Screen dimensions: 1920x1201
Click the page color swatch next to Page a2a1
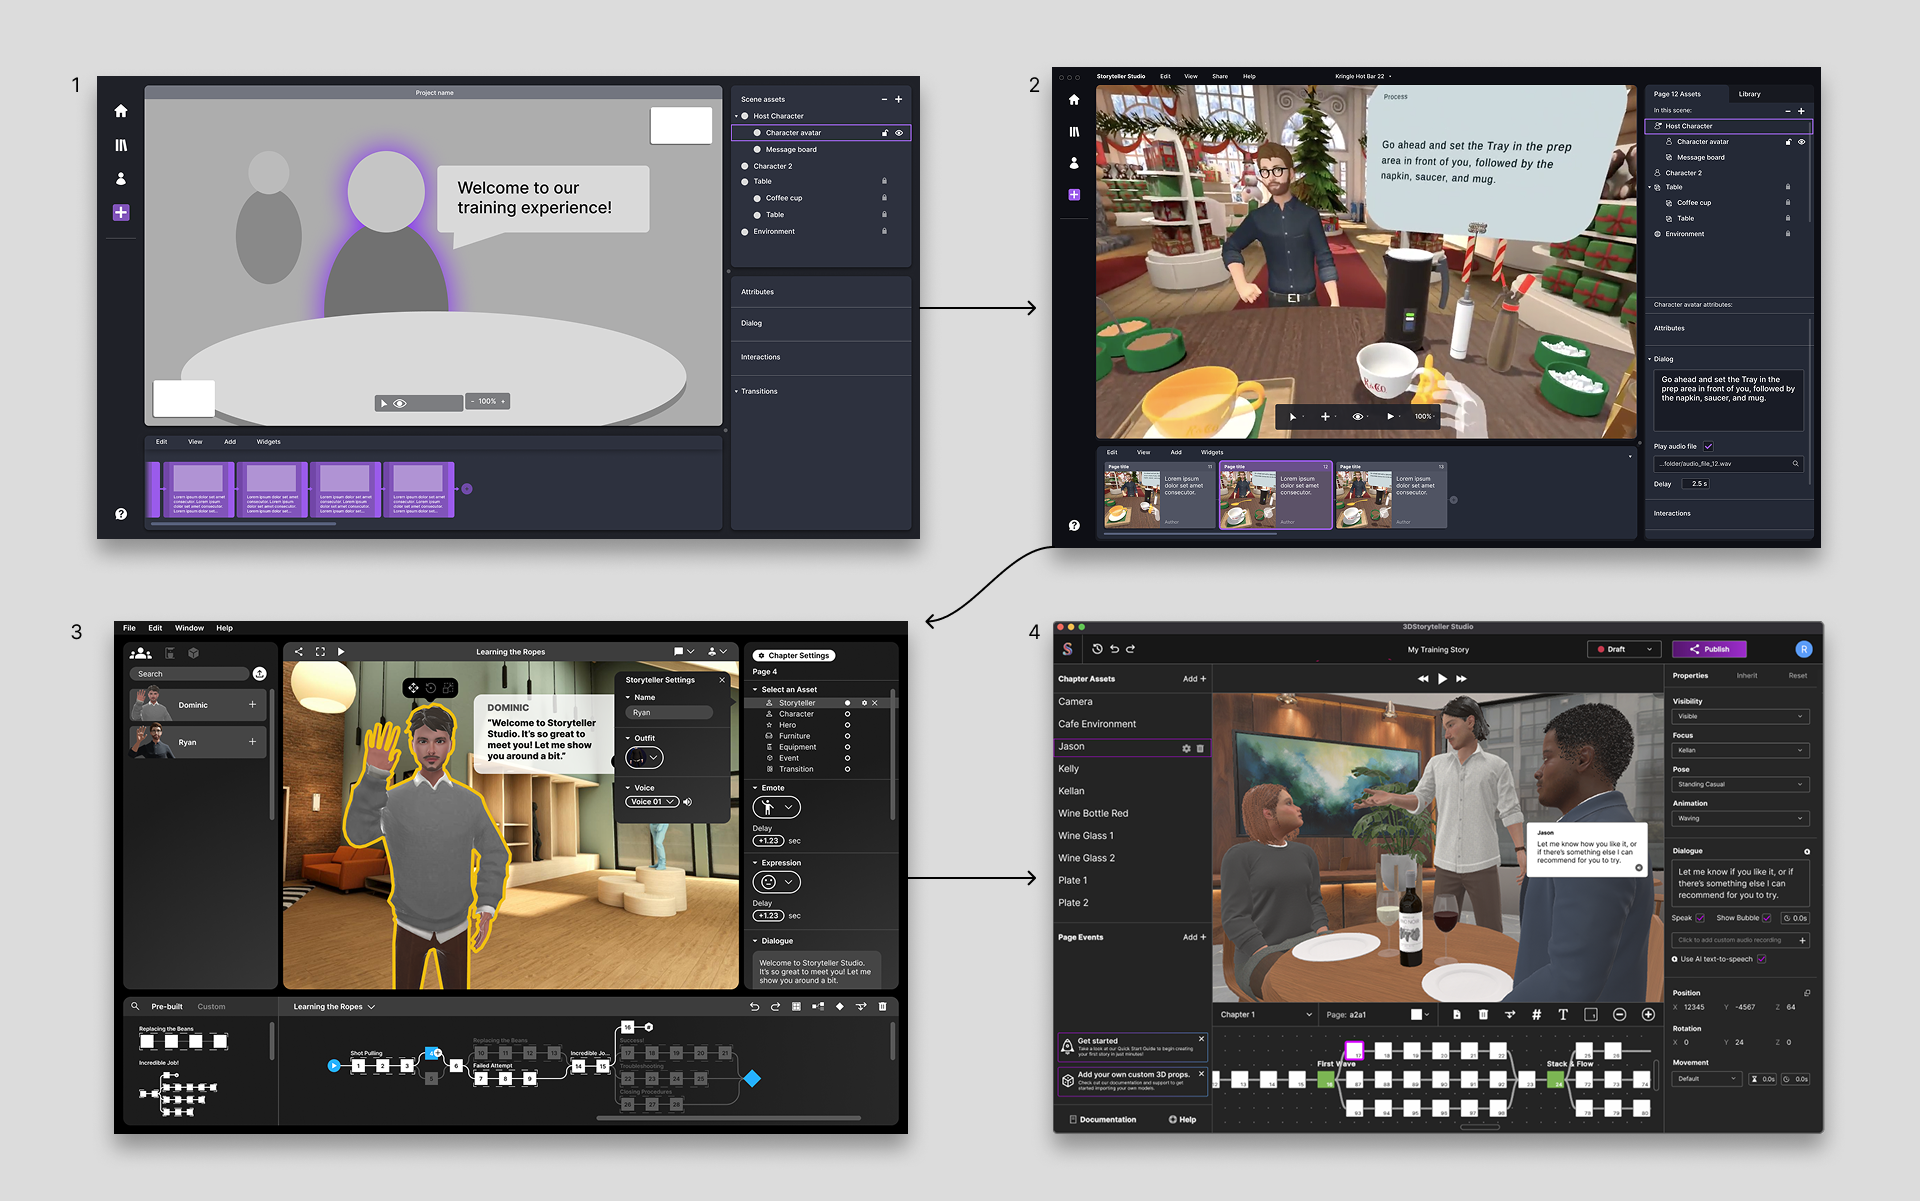click(x=1417, y=1014)
